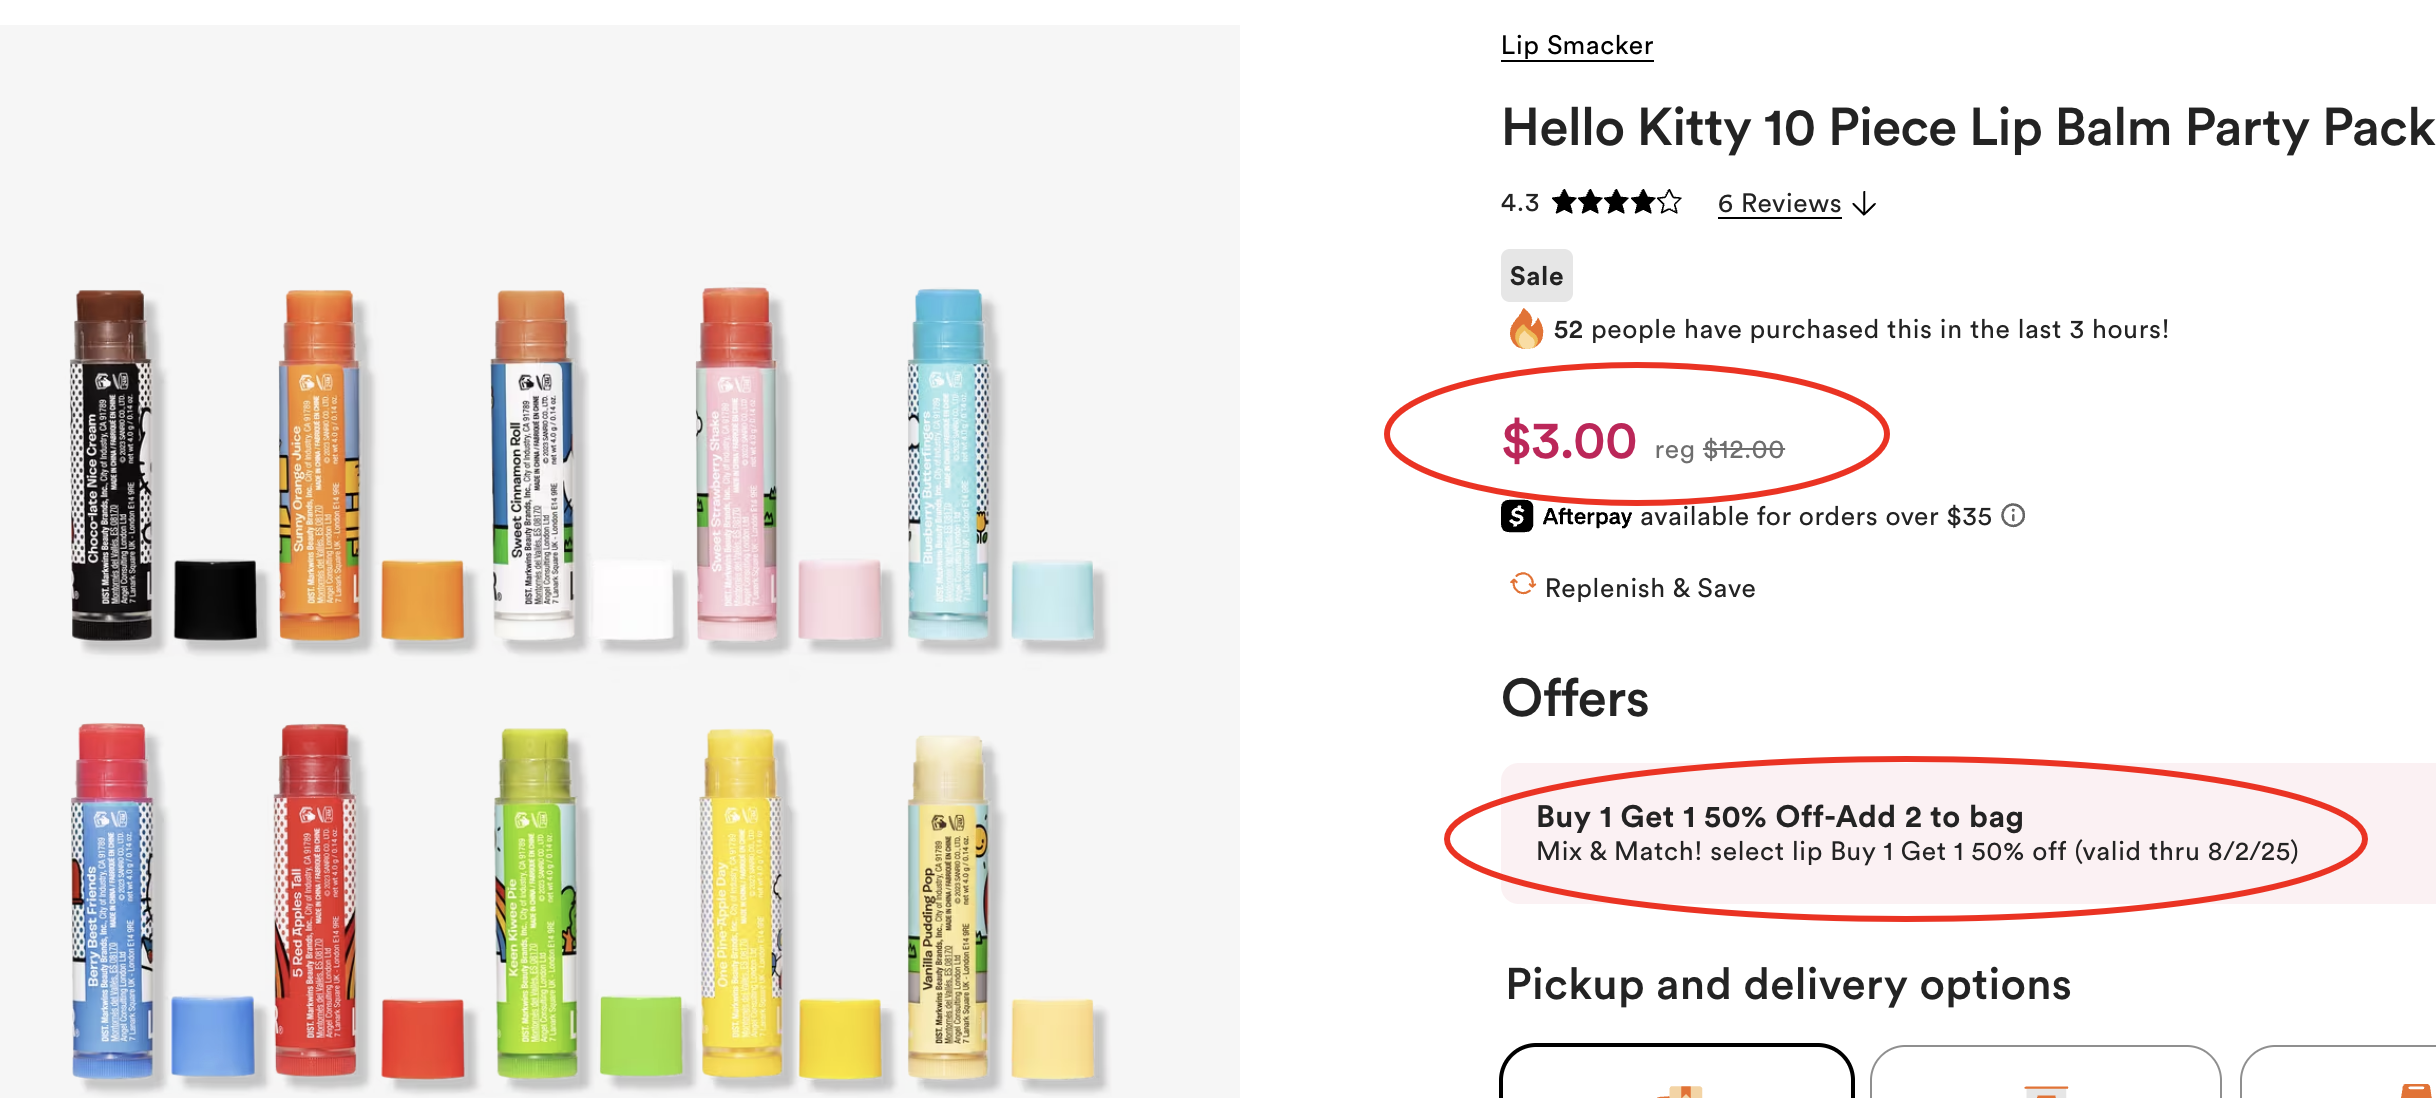Click the Sunny Orange Juice orange cap
Image resolution: width=2436 pixels, height=1098 pixels.
(422, 600)
